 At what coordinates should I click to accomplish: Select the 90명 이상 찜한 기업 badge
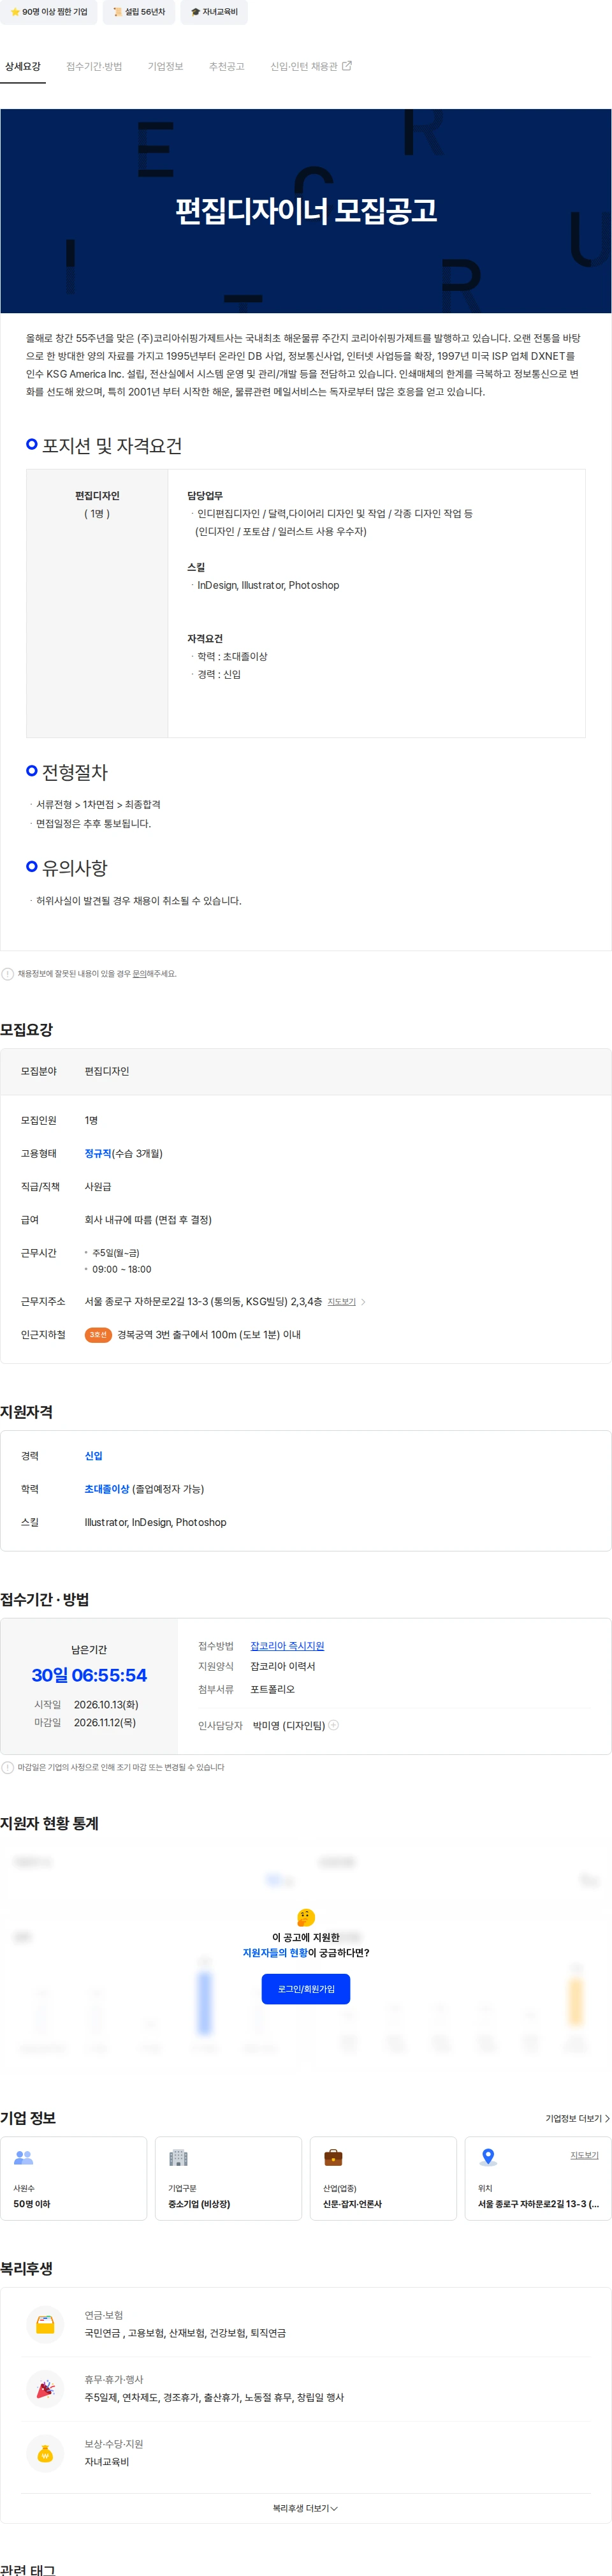click(49, 12)
